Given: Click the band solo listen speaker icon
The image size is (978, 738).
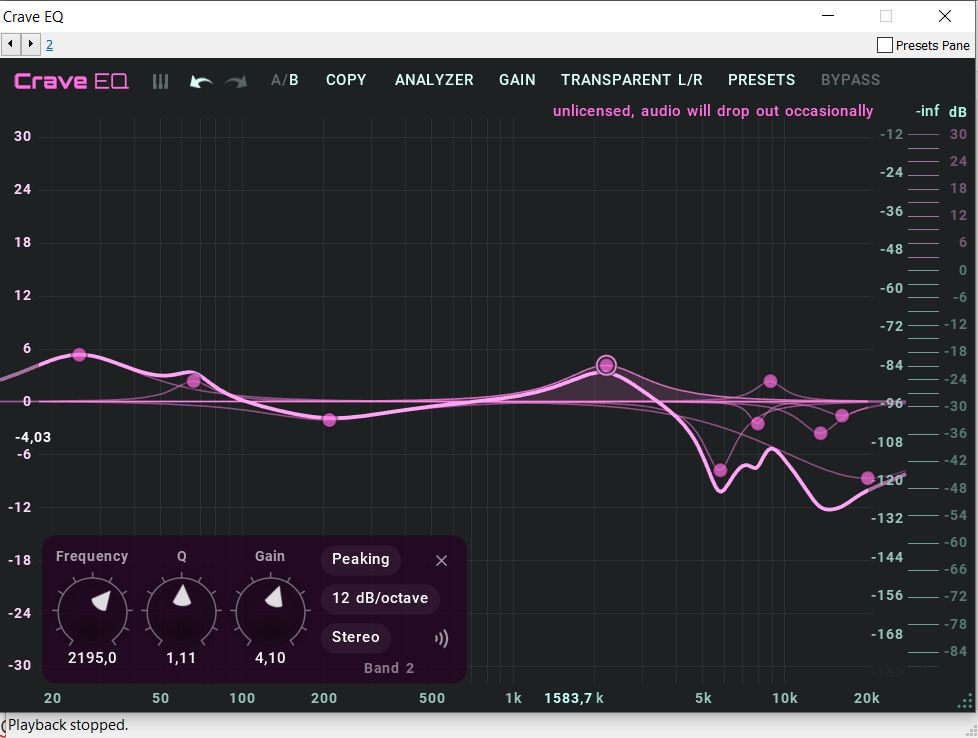Looking at the screenshot, I should click(441, 638).
